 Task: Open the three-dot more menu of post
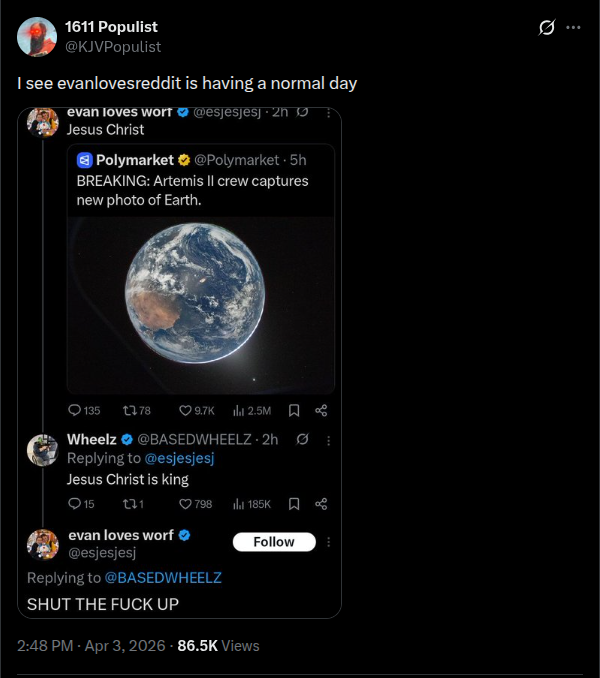pyautogui.click(x=573, y=27)
